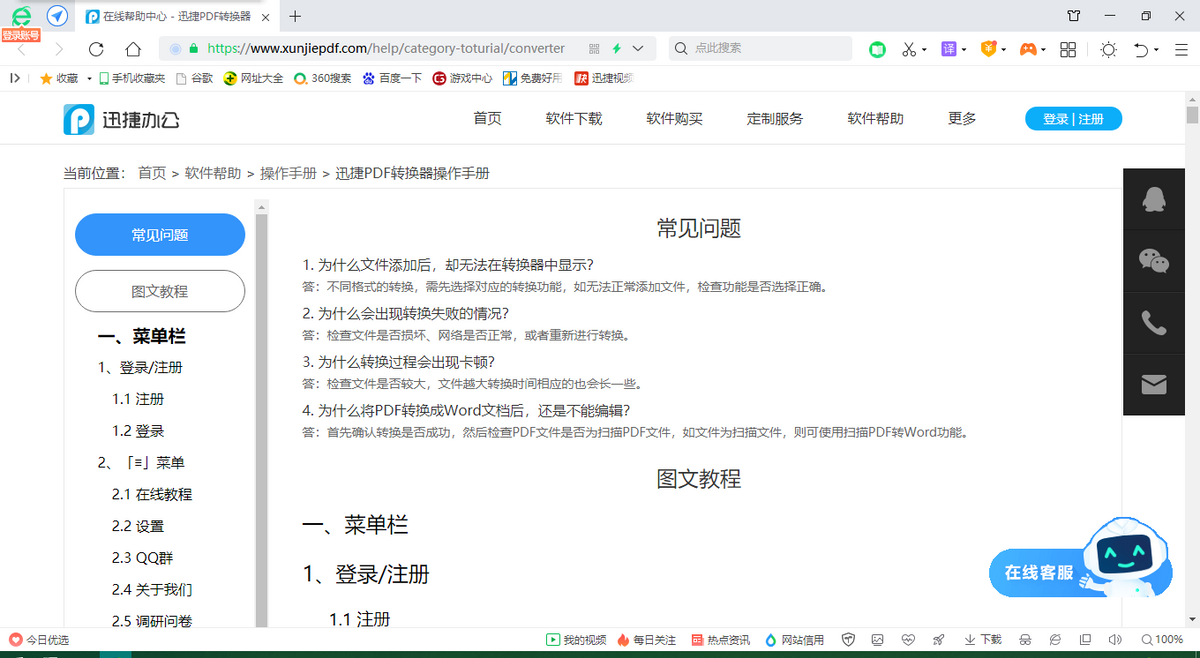Click the 100% zoom control in the status bar
The width and height of the screenshot is (1200, 658).
1163,640
